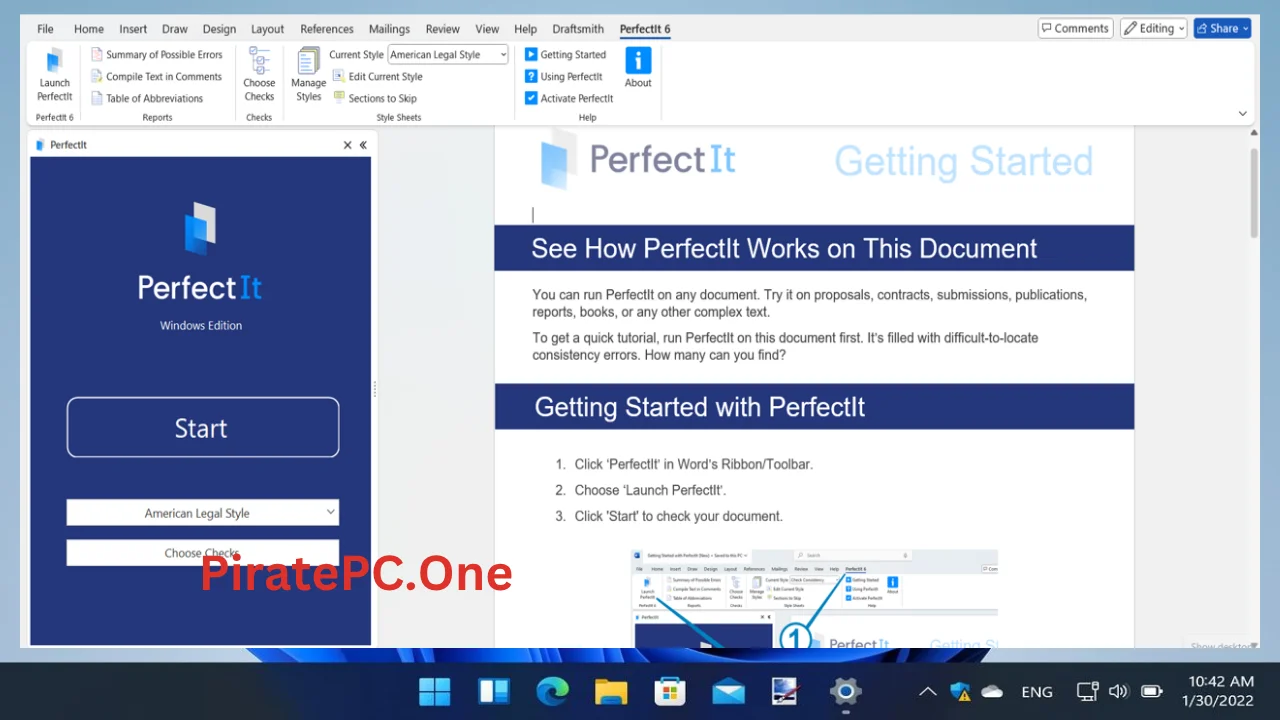Open the Editing mode dropdown
Image resolution: width=1280 pixels, height=720 pixels.
[1153, 29]
